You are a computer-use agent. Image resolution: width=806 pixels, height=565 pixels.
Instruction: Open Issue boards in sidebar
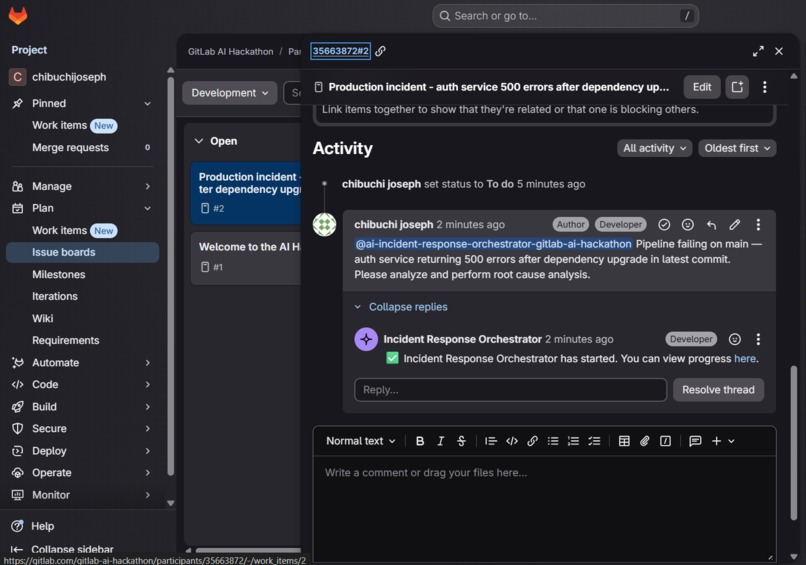click(x=82, y=252)
